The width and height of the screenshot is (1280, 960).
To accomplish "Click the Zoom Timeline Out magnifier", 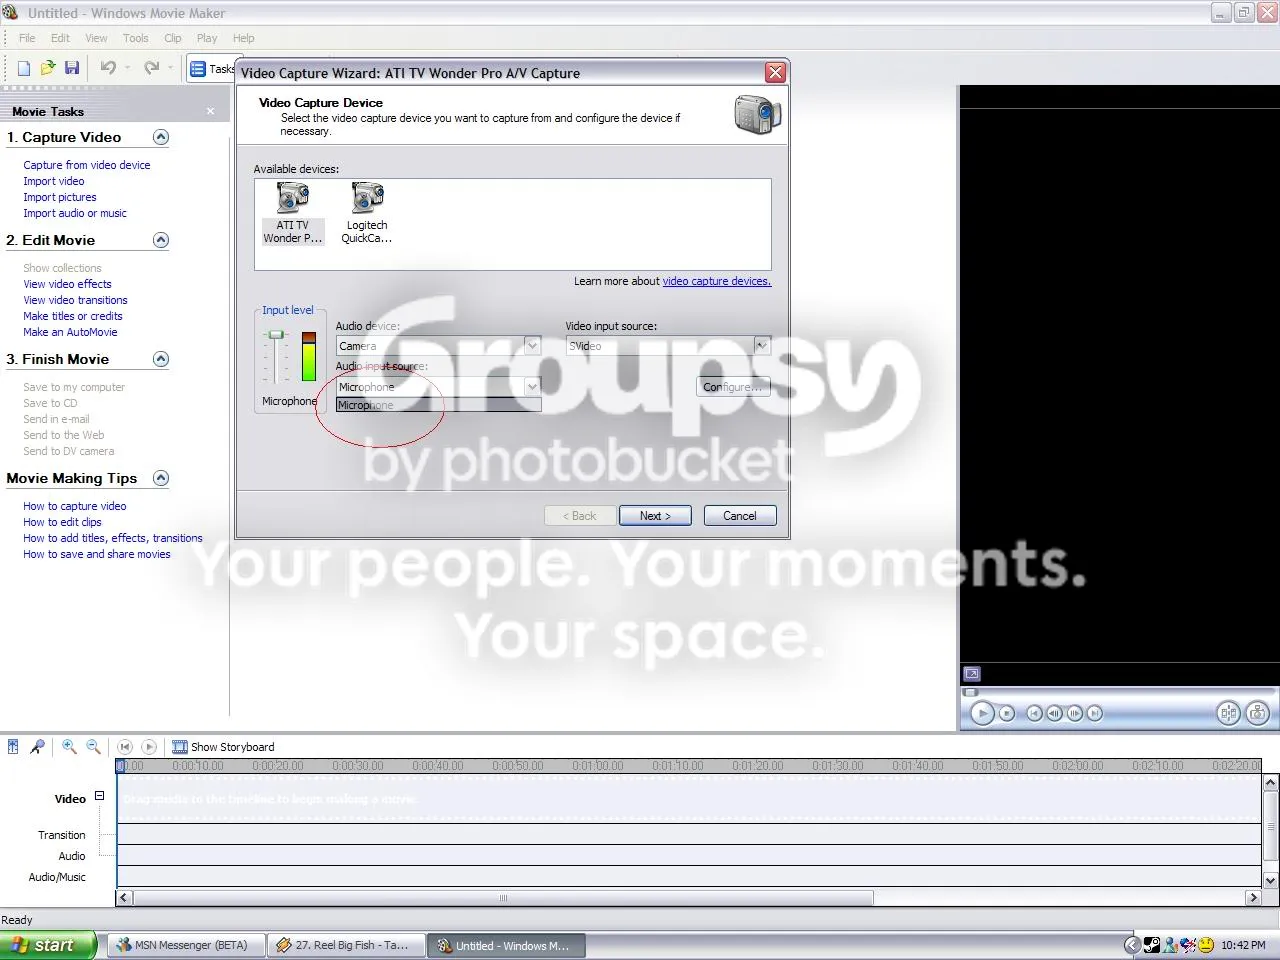I will [x=93, y=746].
